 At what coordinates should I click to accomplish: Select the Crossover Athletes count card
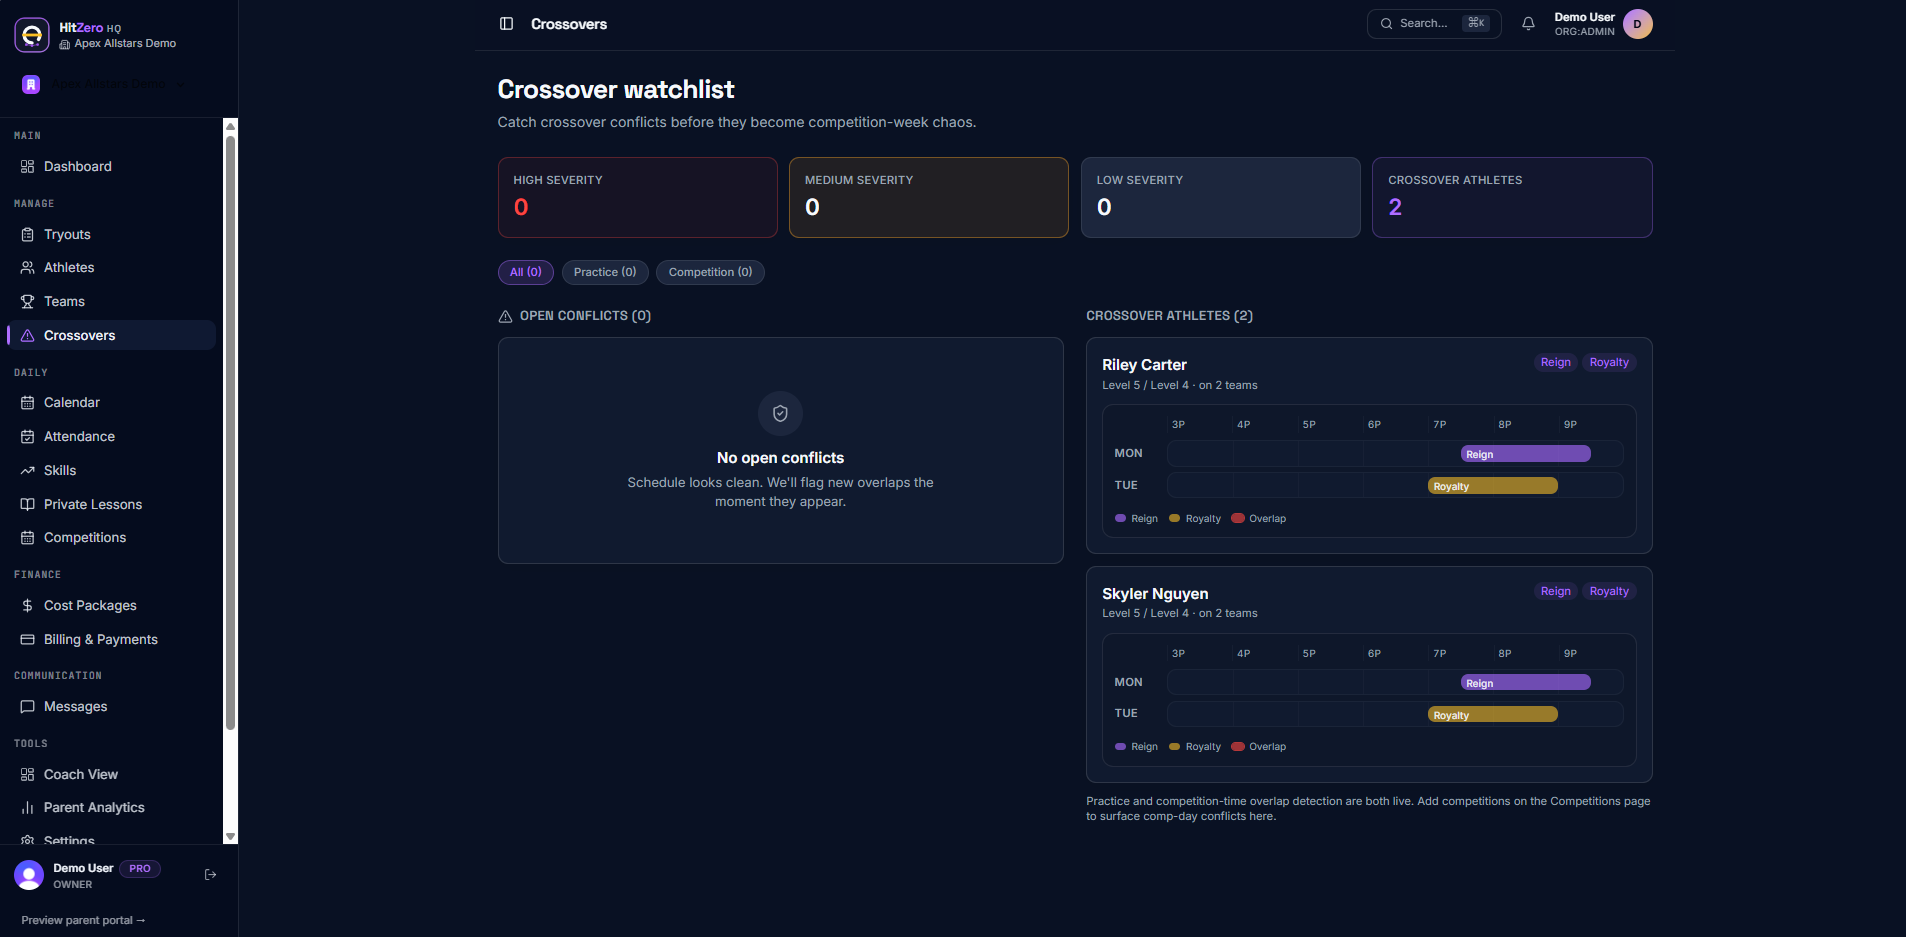click(x=1512, y=197)
